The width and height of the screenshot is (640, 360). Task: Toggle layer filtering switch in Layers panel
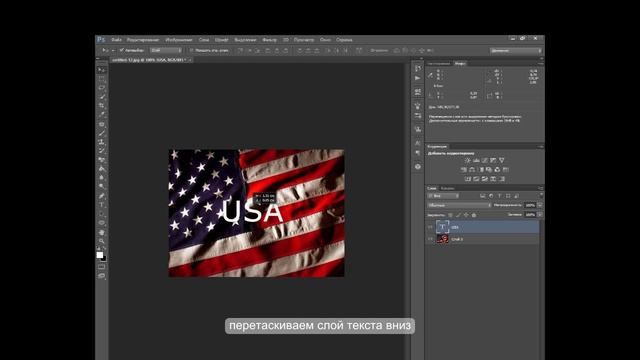pyautogui.click(x=541, y=196)
